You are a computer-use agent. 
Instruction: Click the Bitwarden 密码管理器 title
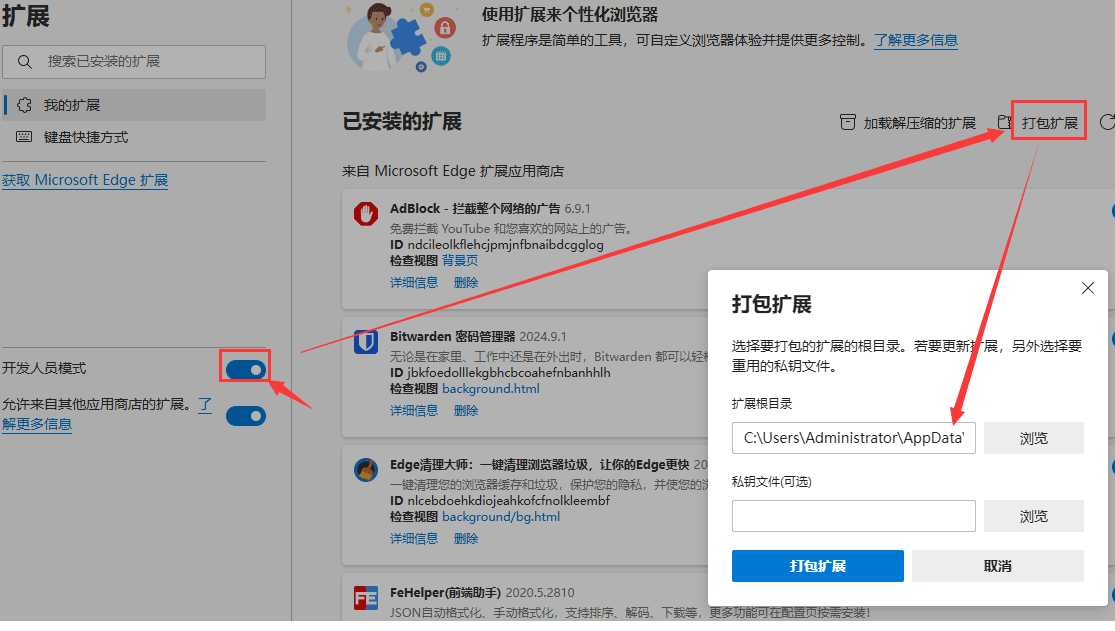pyautogui.click(x=452, y=336)
